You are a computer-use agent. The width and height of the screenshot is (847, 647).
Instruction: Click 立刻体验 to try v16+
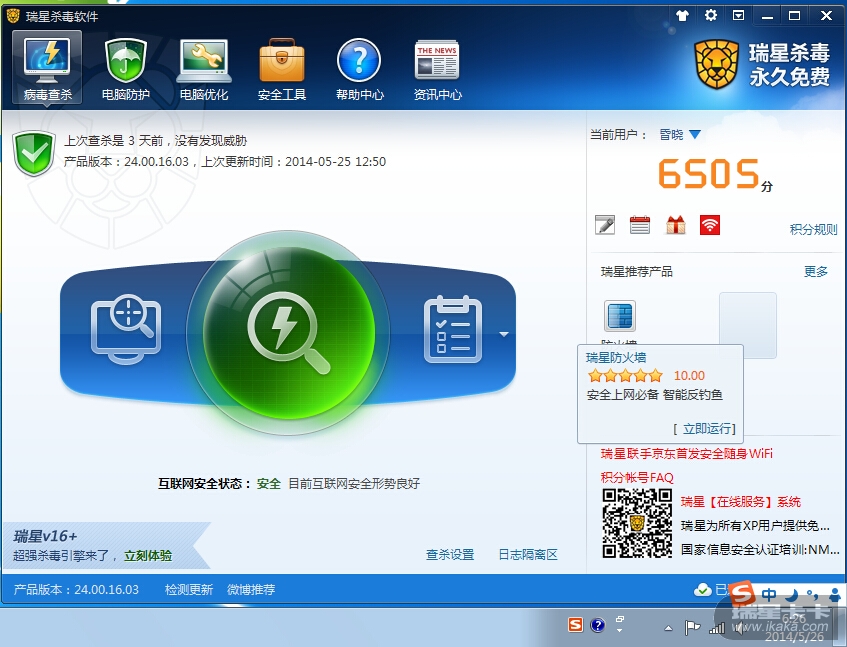[148, 556]
